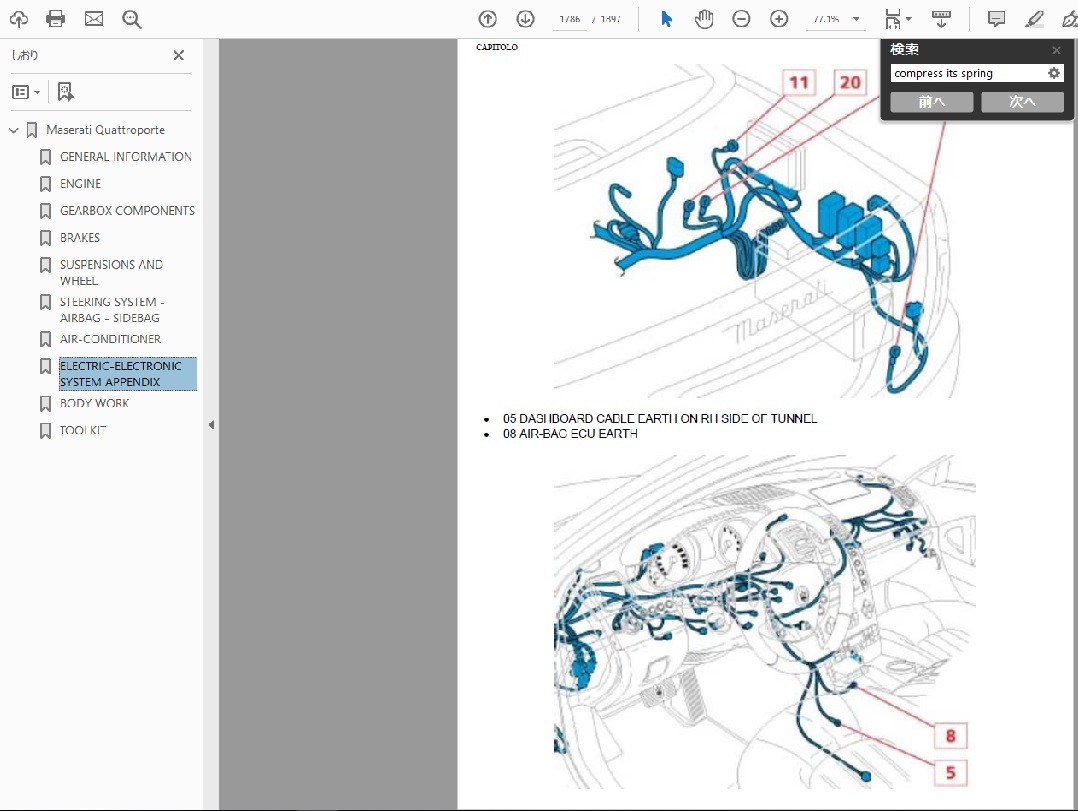
Task: Go to the BRAKES bookmark
Action: point(80,238)
